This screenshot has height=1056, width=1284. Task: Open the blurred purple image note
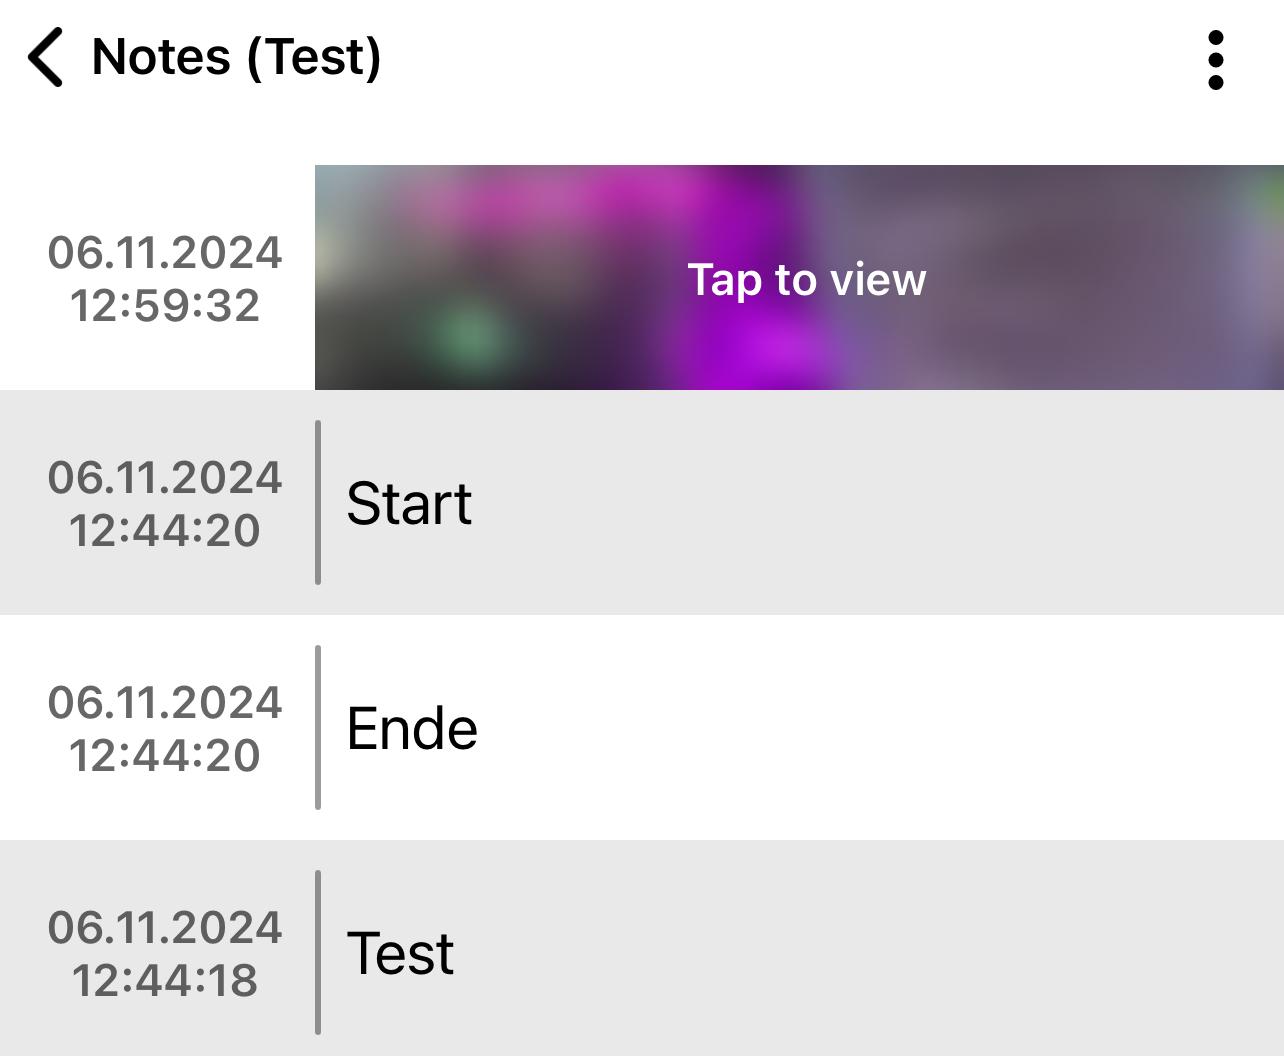[x=799, y=277]
